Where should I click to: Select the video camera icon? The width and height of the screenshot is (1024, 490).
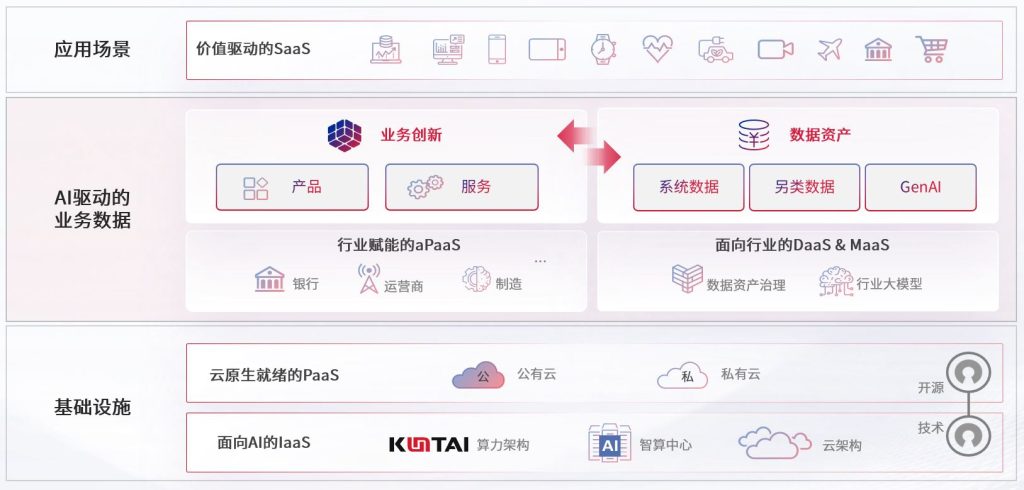pos(775,49)
